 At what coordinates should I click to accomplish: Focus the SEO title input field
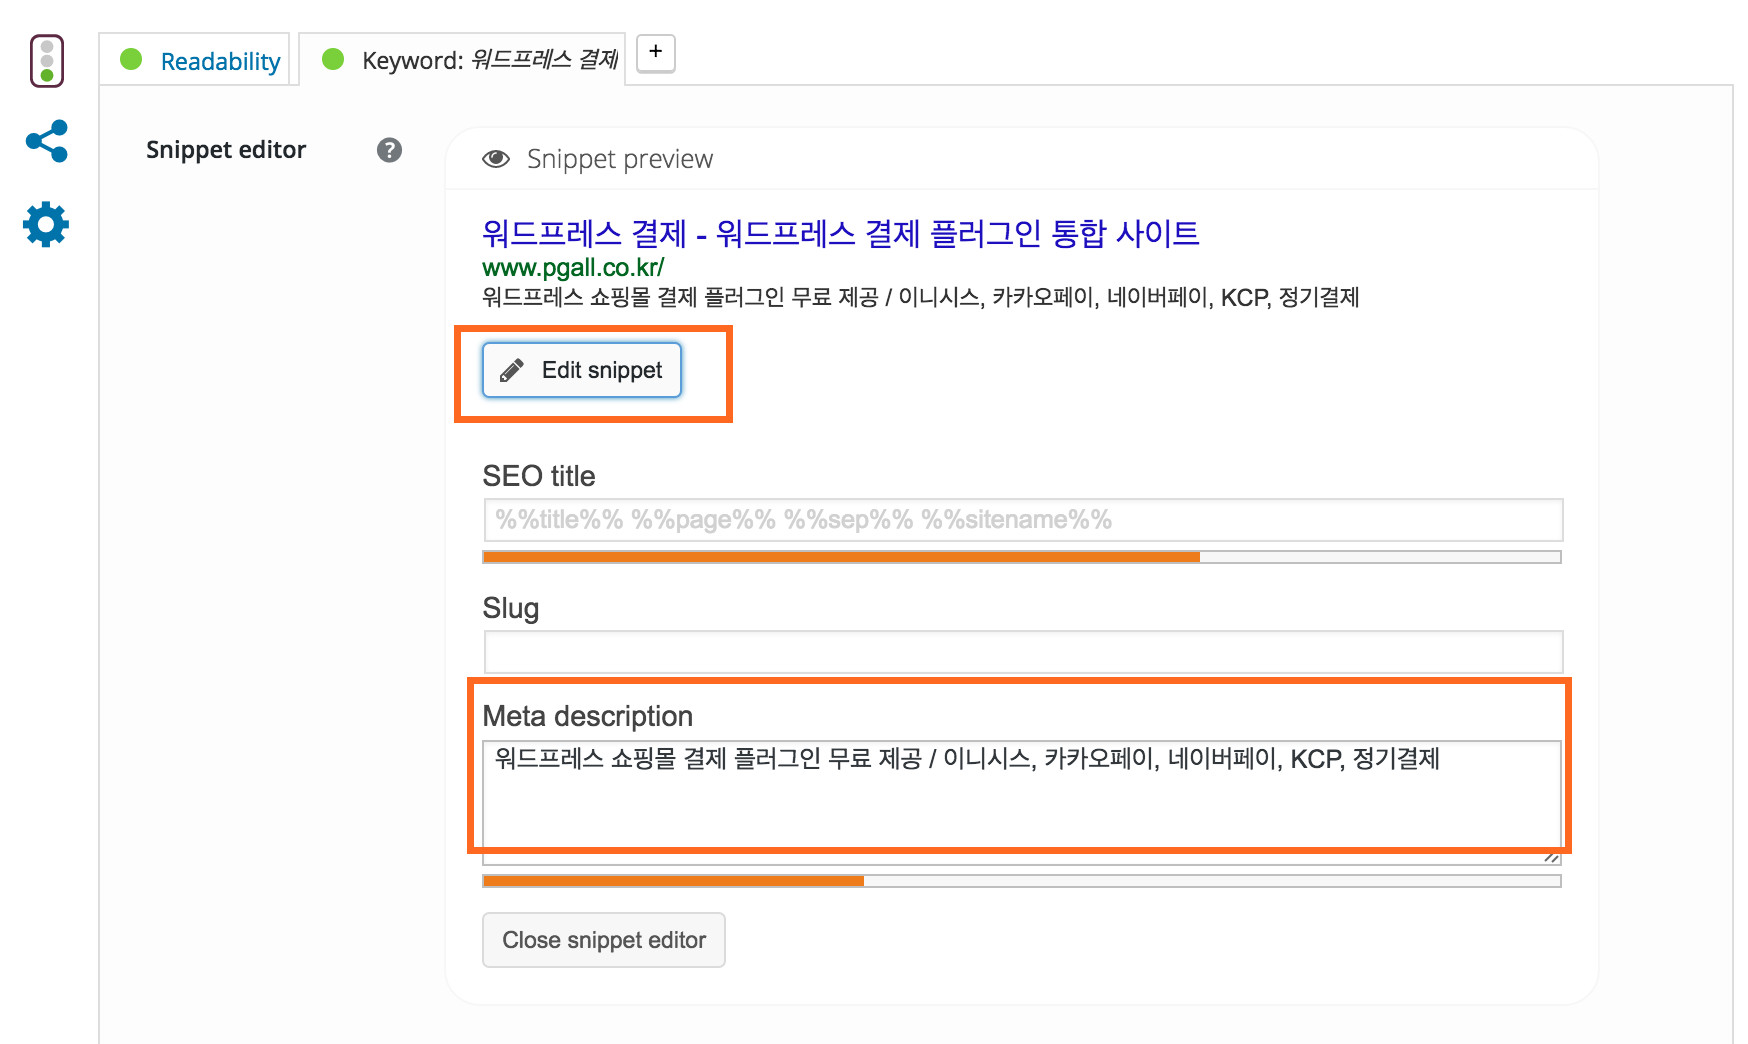click(x=1023, y=520)
